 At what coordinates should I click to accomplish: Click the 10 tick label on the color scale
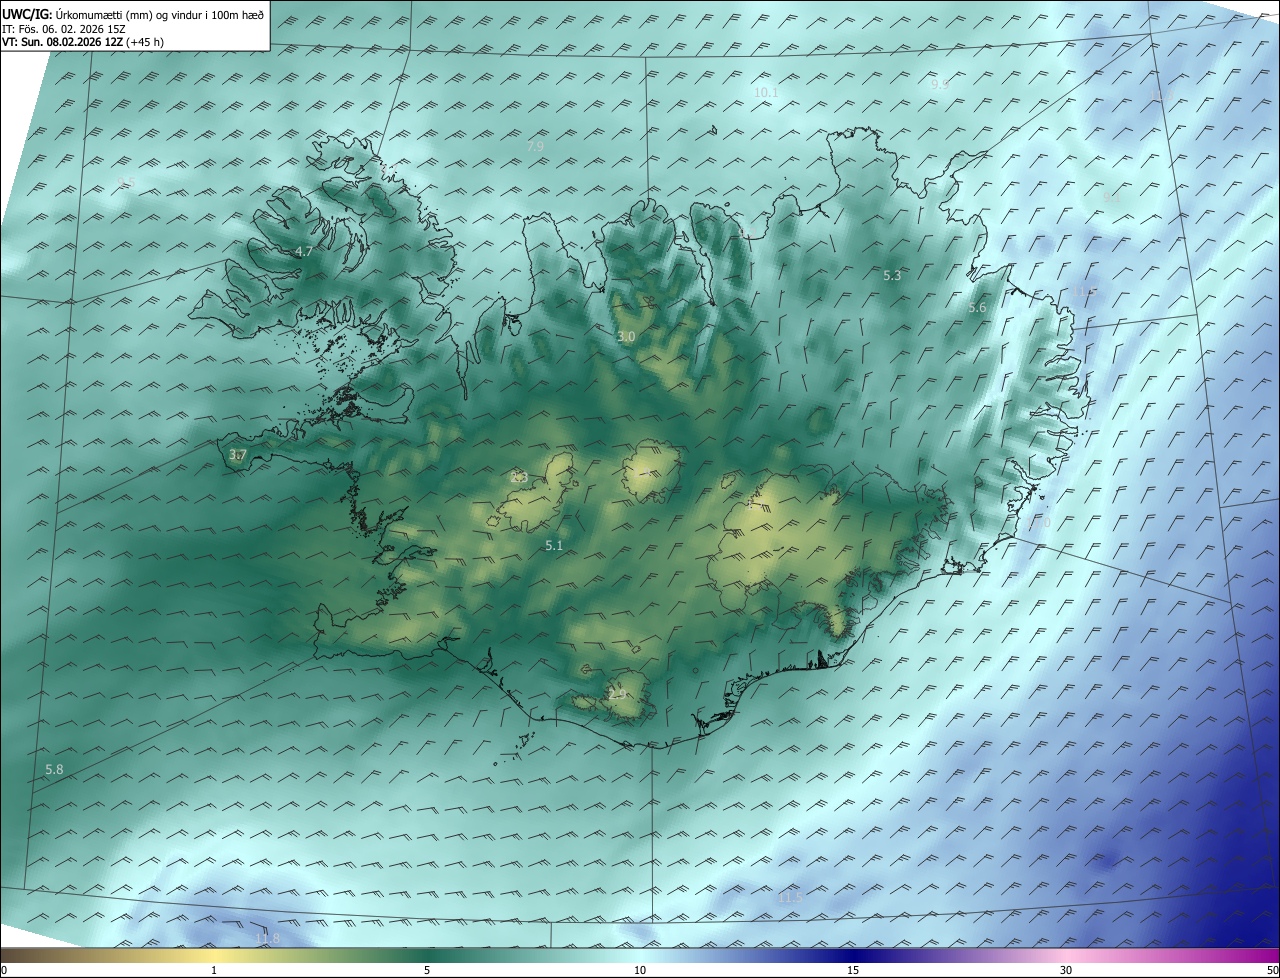640,970
